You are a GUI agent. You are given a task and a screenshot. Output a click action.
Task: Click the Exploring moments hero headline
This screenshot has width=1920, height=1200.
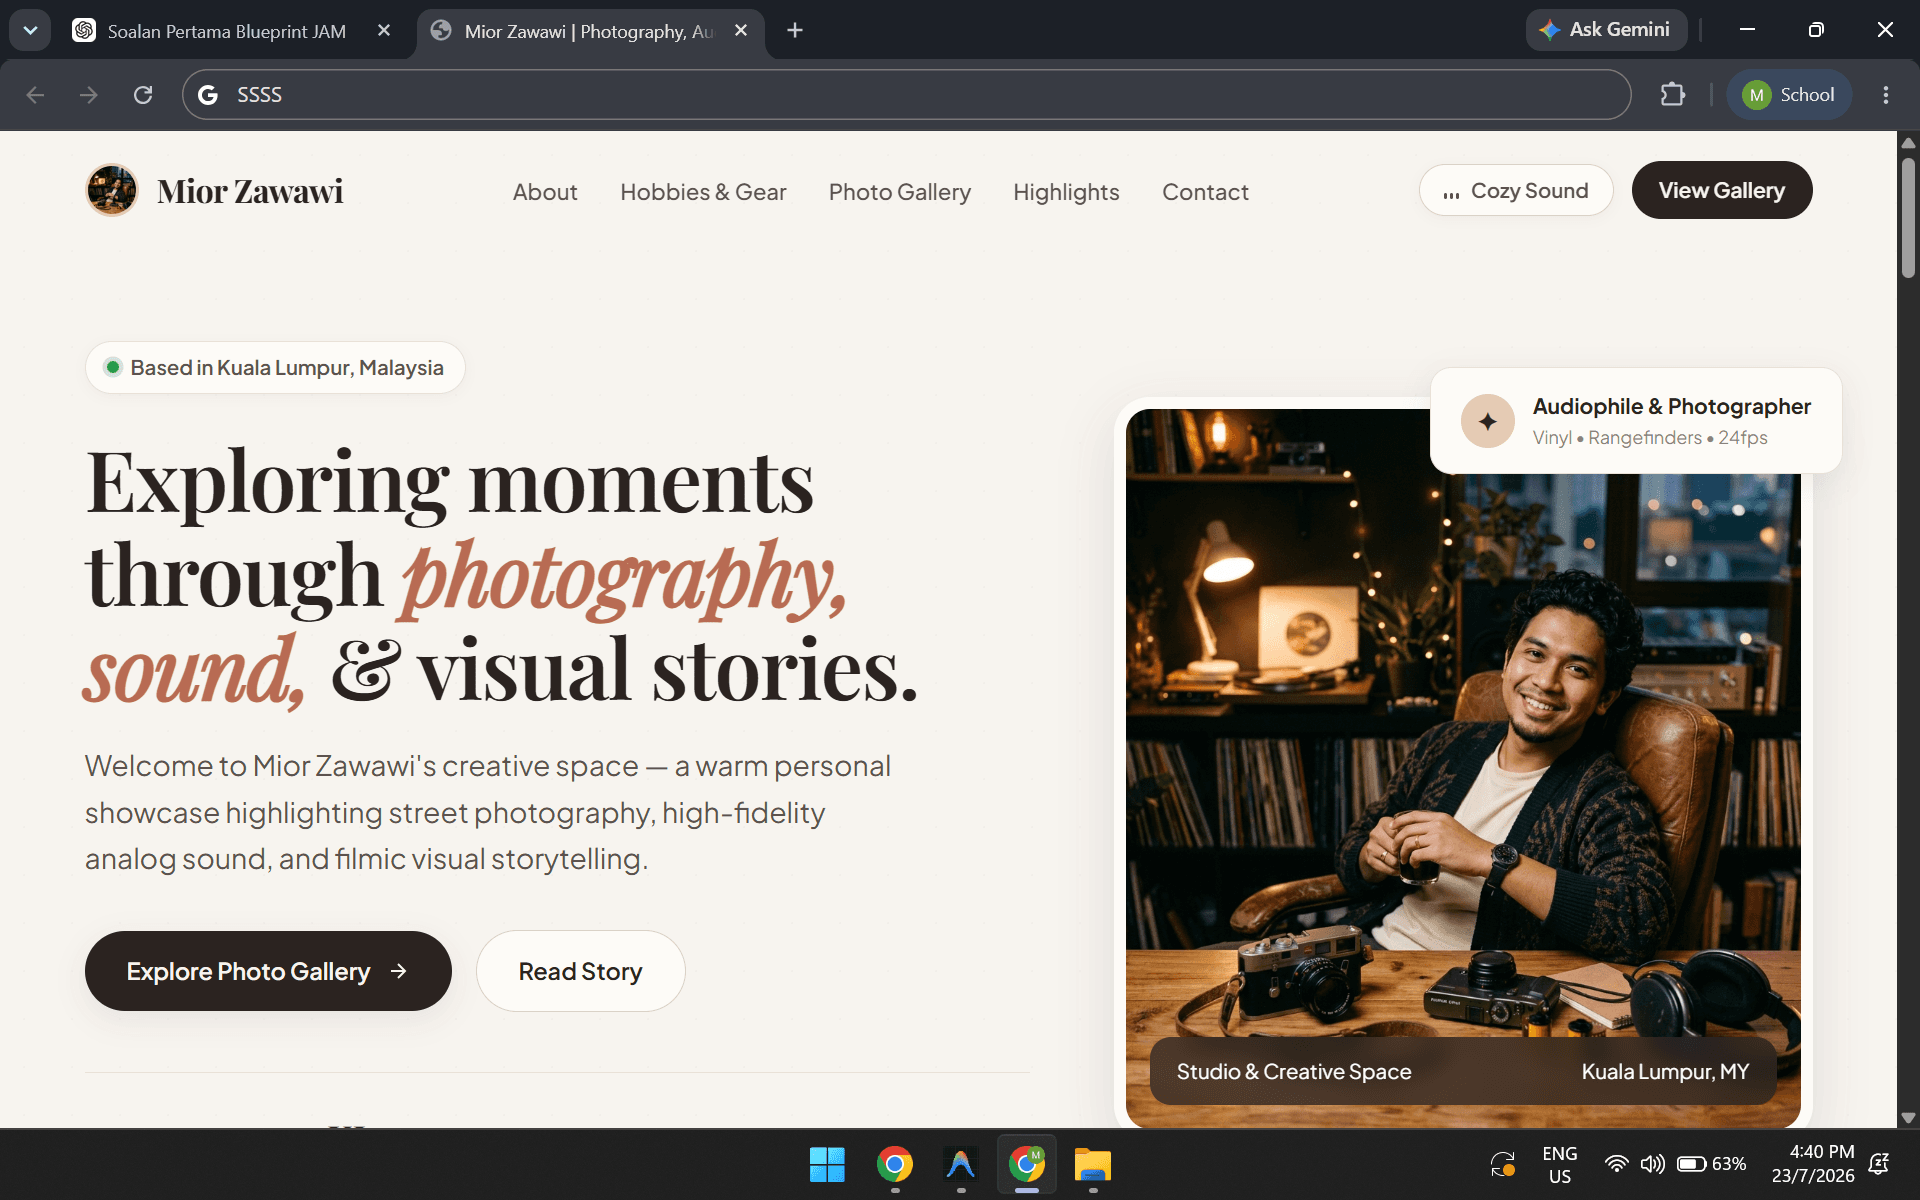501,575
